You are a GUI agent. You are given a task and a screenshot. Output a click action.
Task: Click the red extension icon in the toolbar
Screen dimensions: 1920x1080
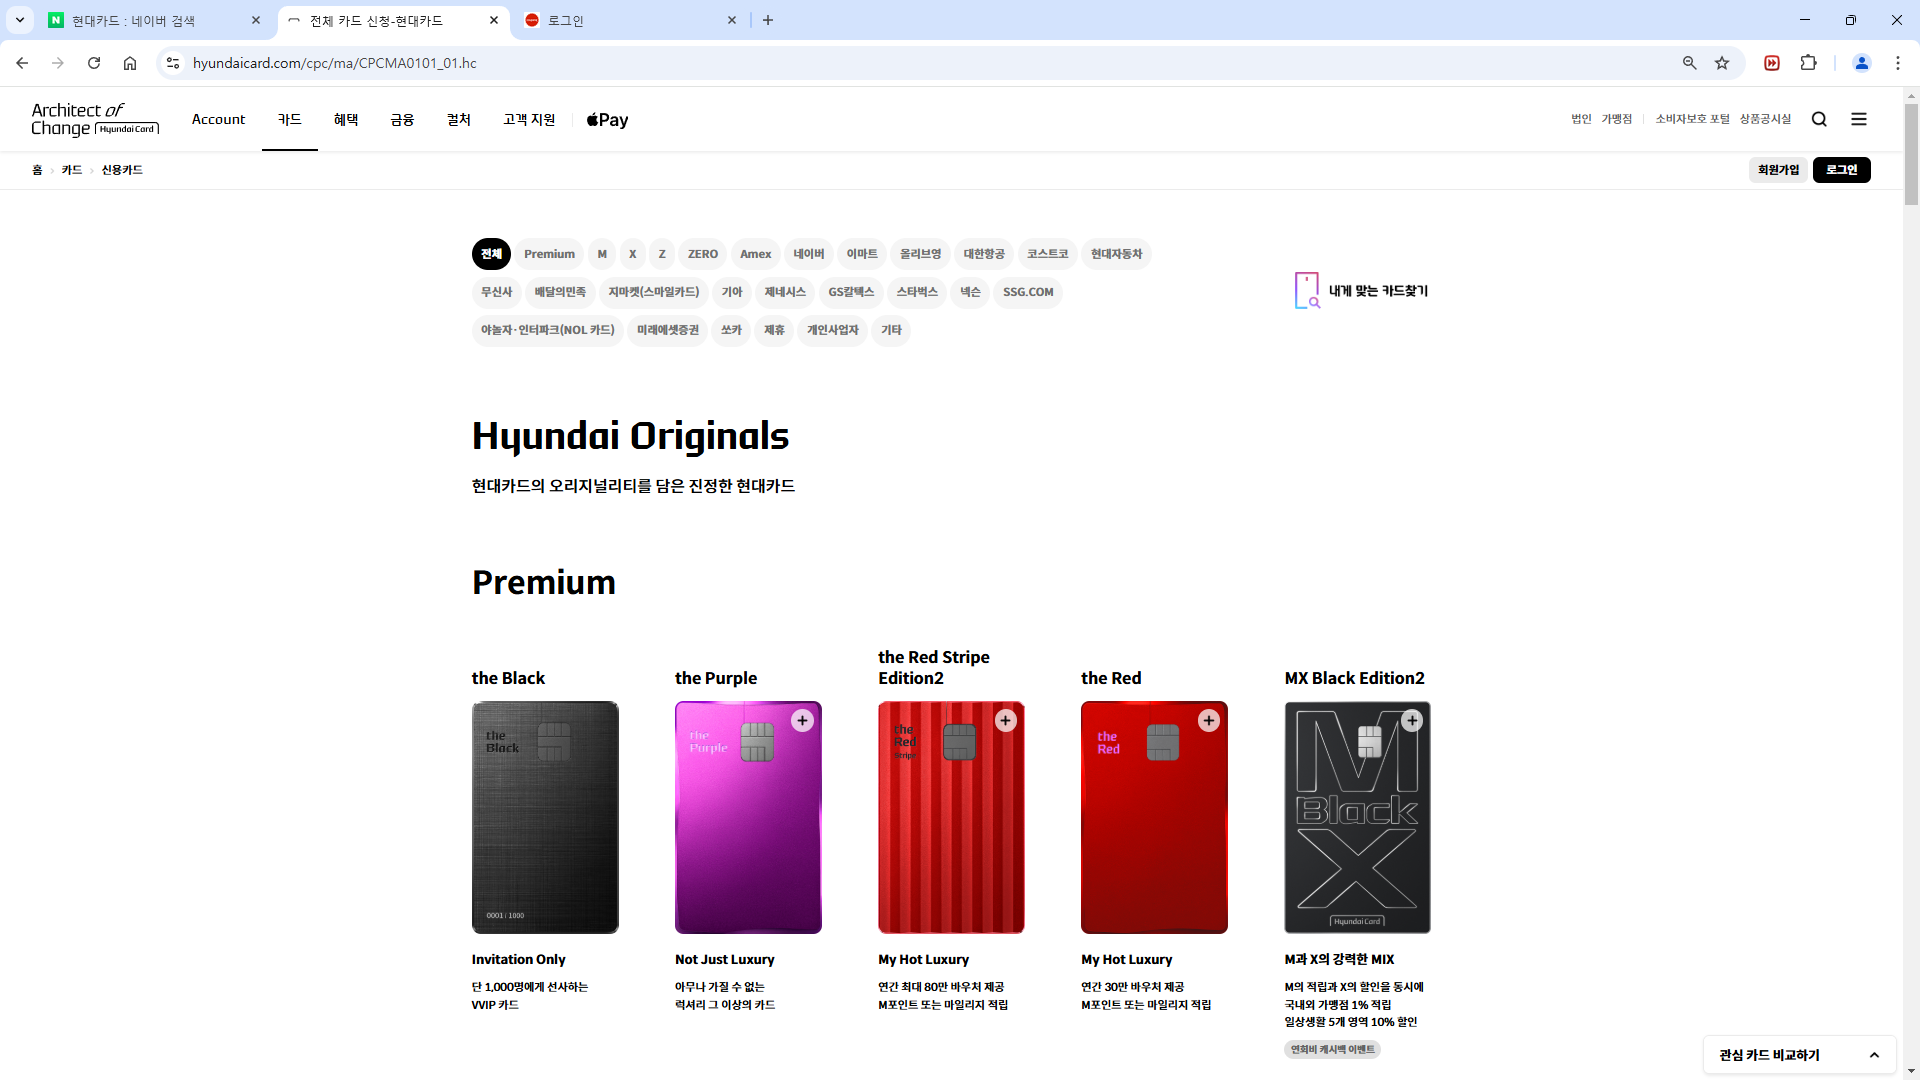(x=1772, y=63)
